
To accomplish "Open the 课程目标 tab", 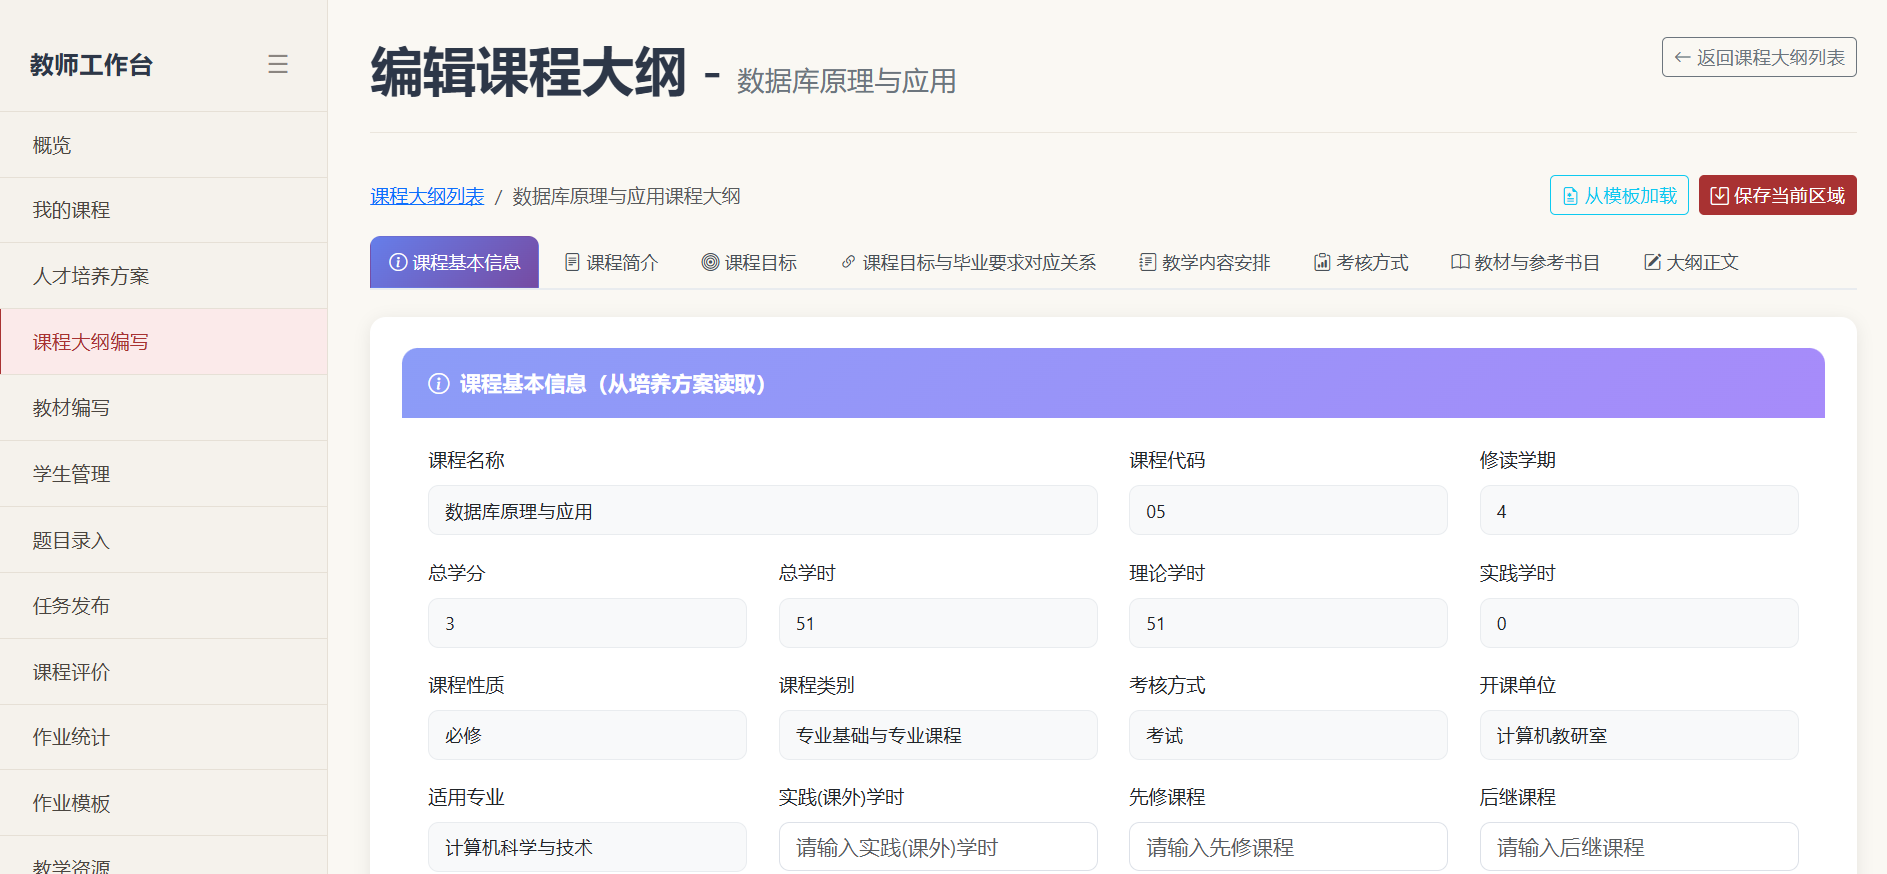I will click(749, 262).
